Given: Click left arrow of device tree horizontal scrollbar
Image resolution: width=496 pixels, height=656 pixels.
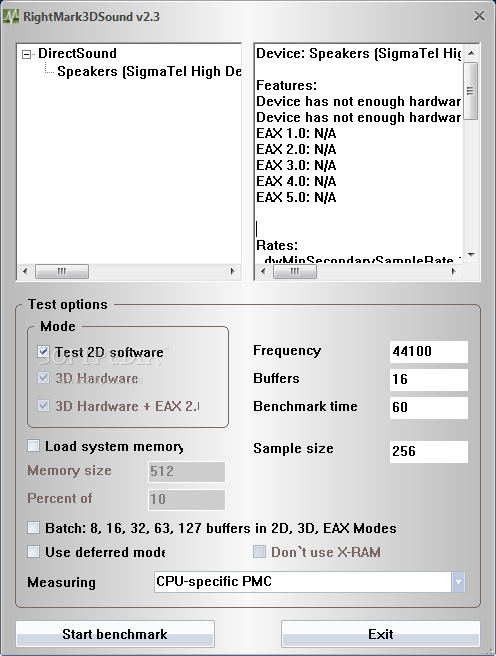Looking at the screenshot, I should 25,272.
